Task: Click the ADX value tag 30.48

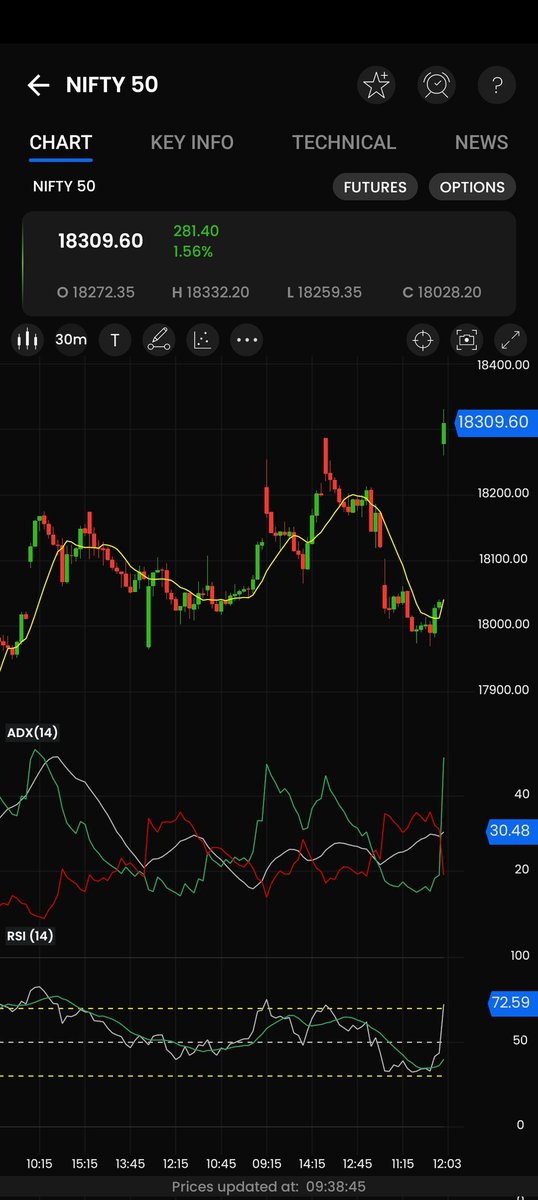Action: [x=512, y=831]
